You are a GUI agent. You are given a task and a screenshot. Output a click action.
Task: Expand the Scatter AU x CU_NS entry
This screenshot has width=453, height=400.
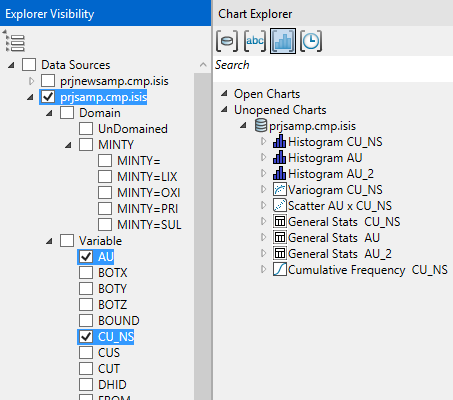[x=263, y=205]
